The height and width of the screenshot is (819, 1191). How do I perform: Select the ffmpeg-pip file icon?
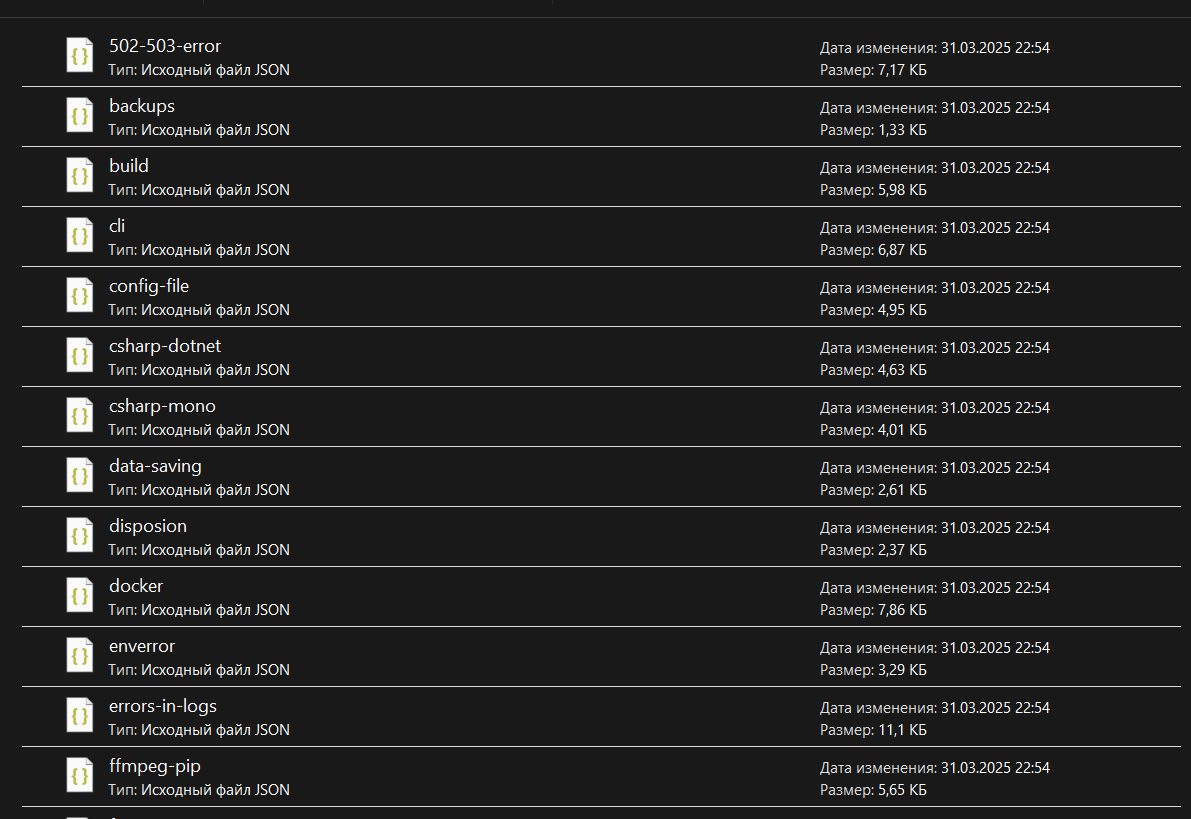(80, 775)
